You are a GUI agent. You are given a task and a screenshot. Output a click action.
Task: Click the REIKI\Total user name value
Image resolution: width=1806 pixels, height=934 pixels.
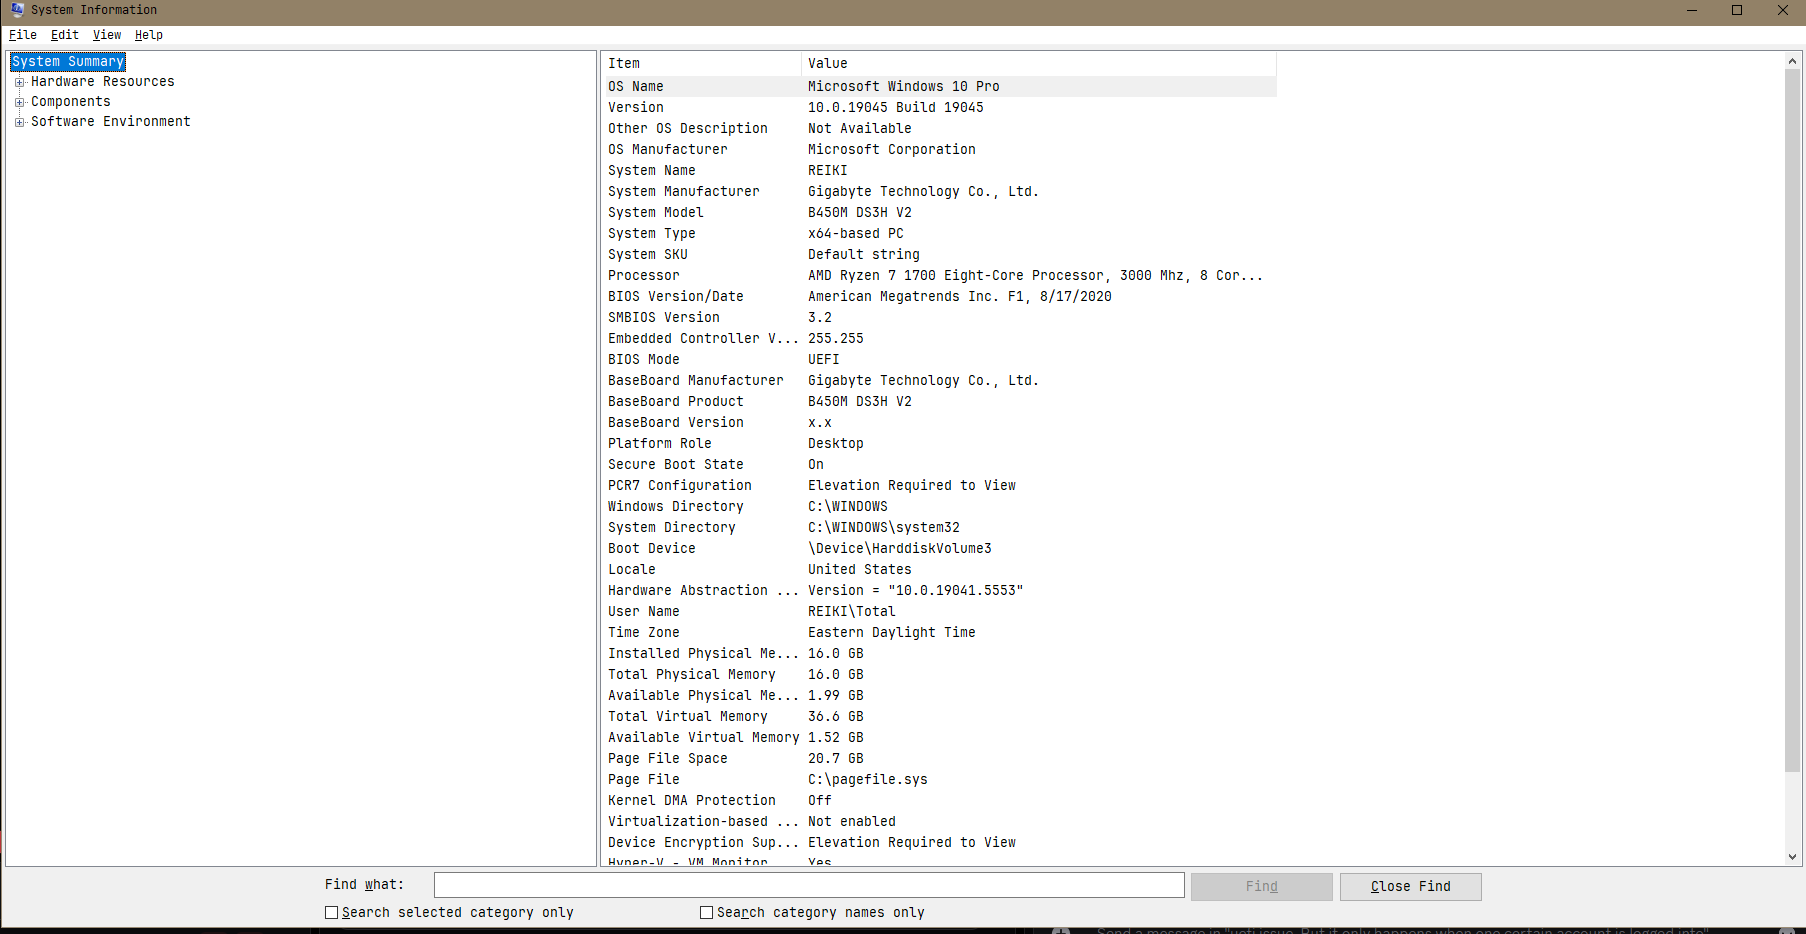pyautogui.click(x=852, y=612)
